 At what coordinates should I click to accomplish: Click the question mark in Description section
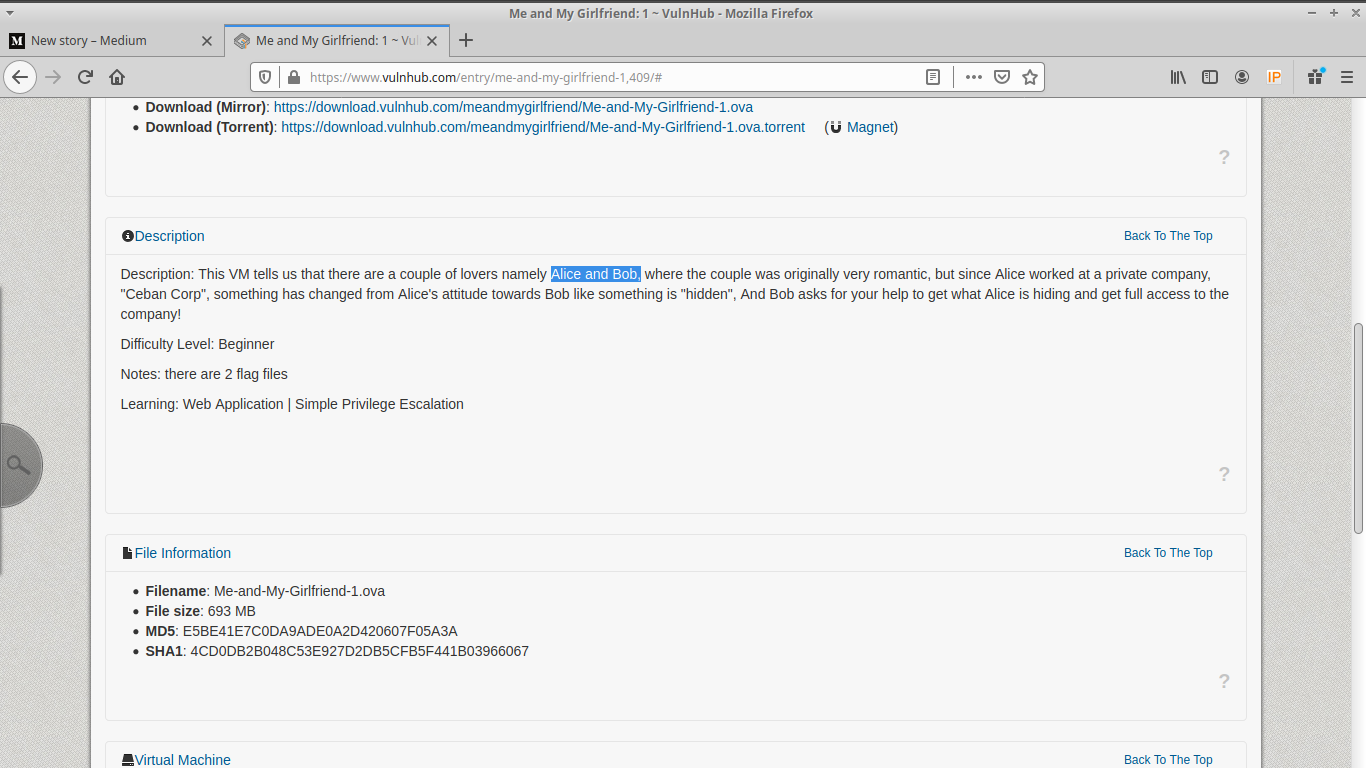pyautogui.click(x=1224, y=474)
